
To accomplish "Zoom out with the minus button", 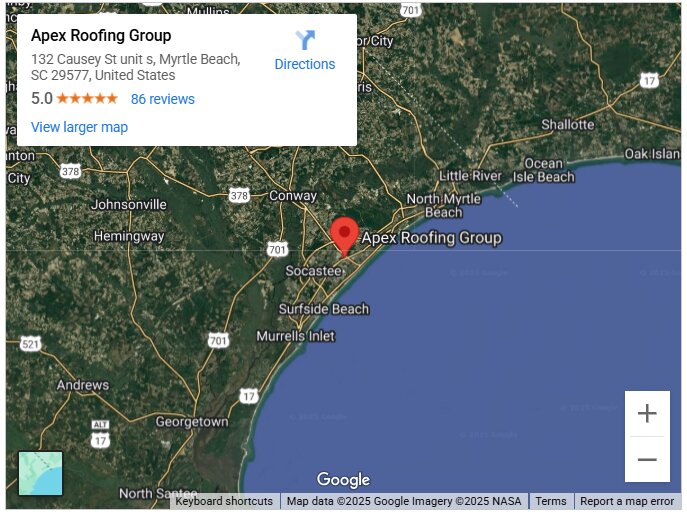I will pyautogui.click(x=647, y=459).
